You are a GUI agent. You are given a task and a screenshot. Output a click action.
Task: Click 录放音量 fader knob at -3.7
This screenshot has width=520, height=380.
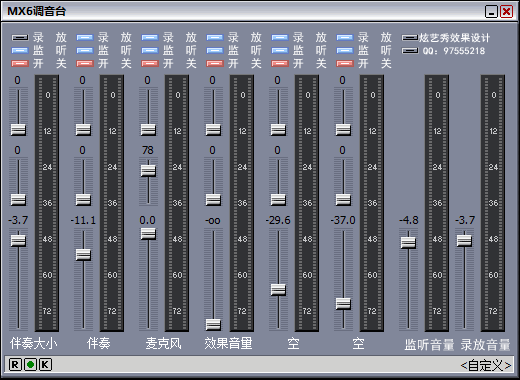click(x=464, y=241)
